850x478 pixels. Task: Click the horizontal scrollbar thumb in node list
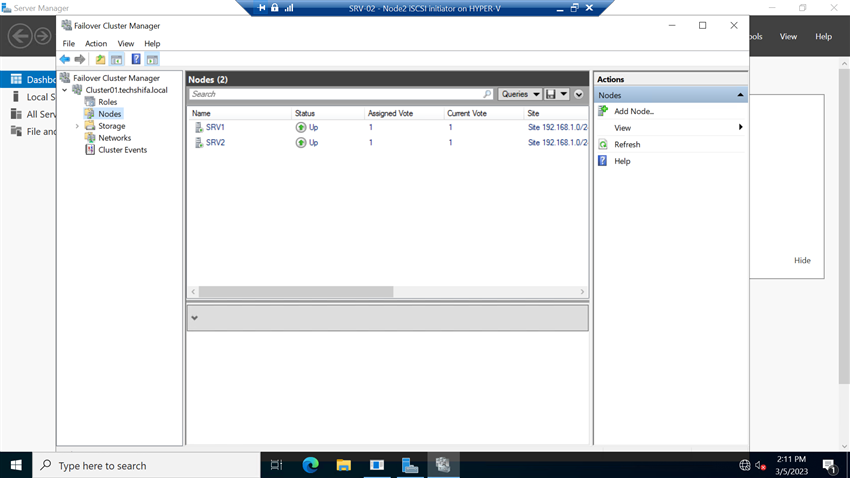point(296,292)
